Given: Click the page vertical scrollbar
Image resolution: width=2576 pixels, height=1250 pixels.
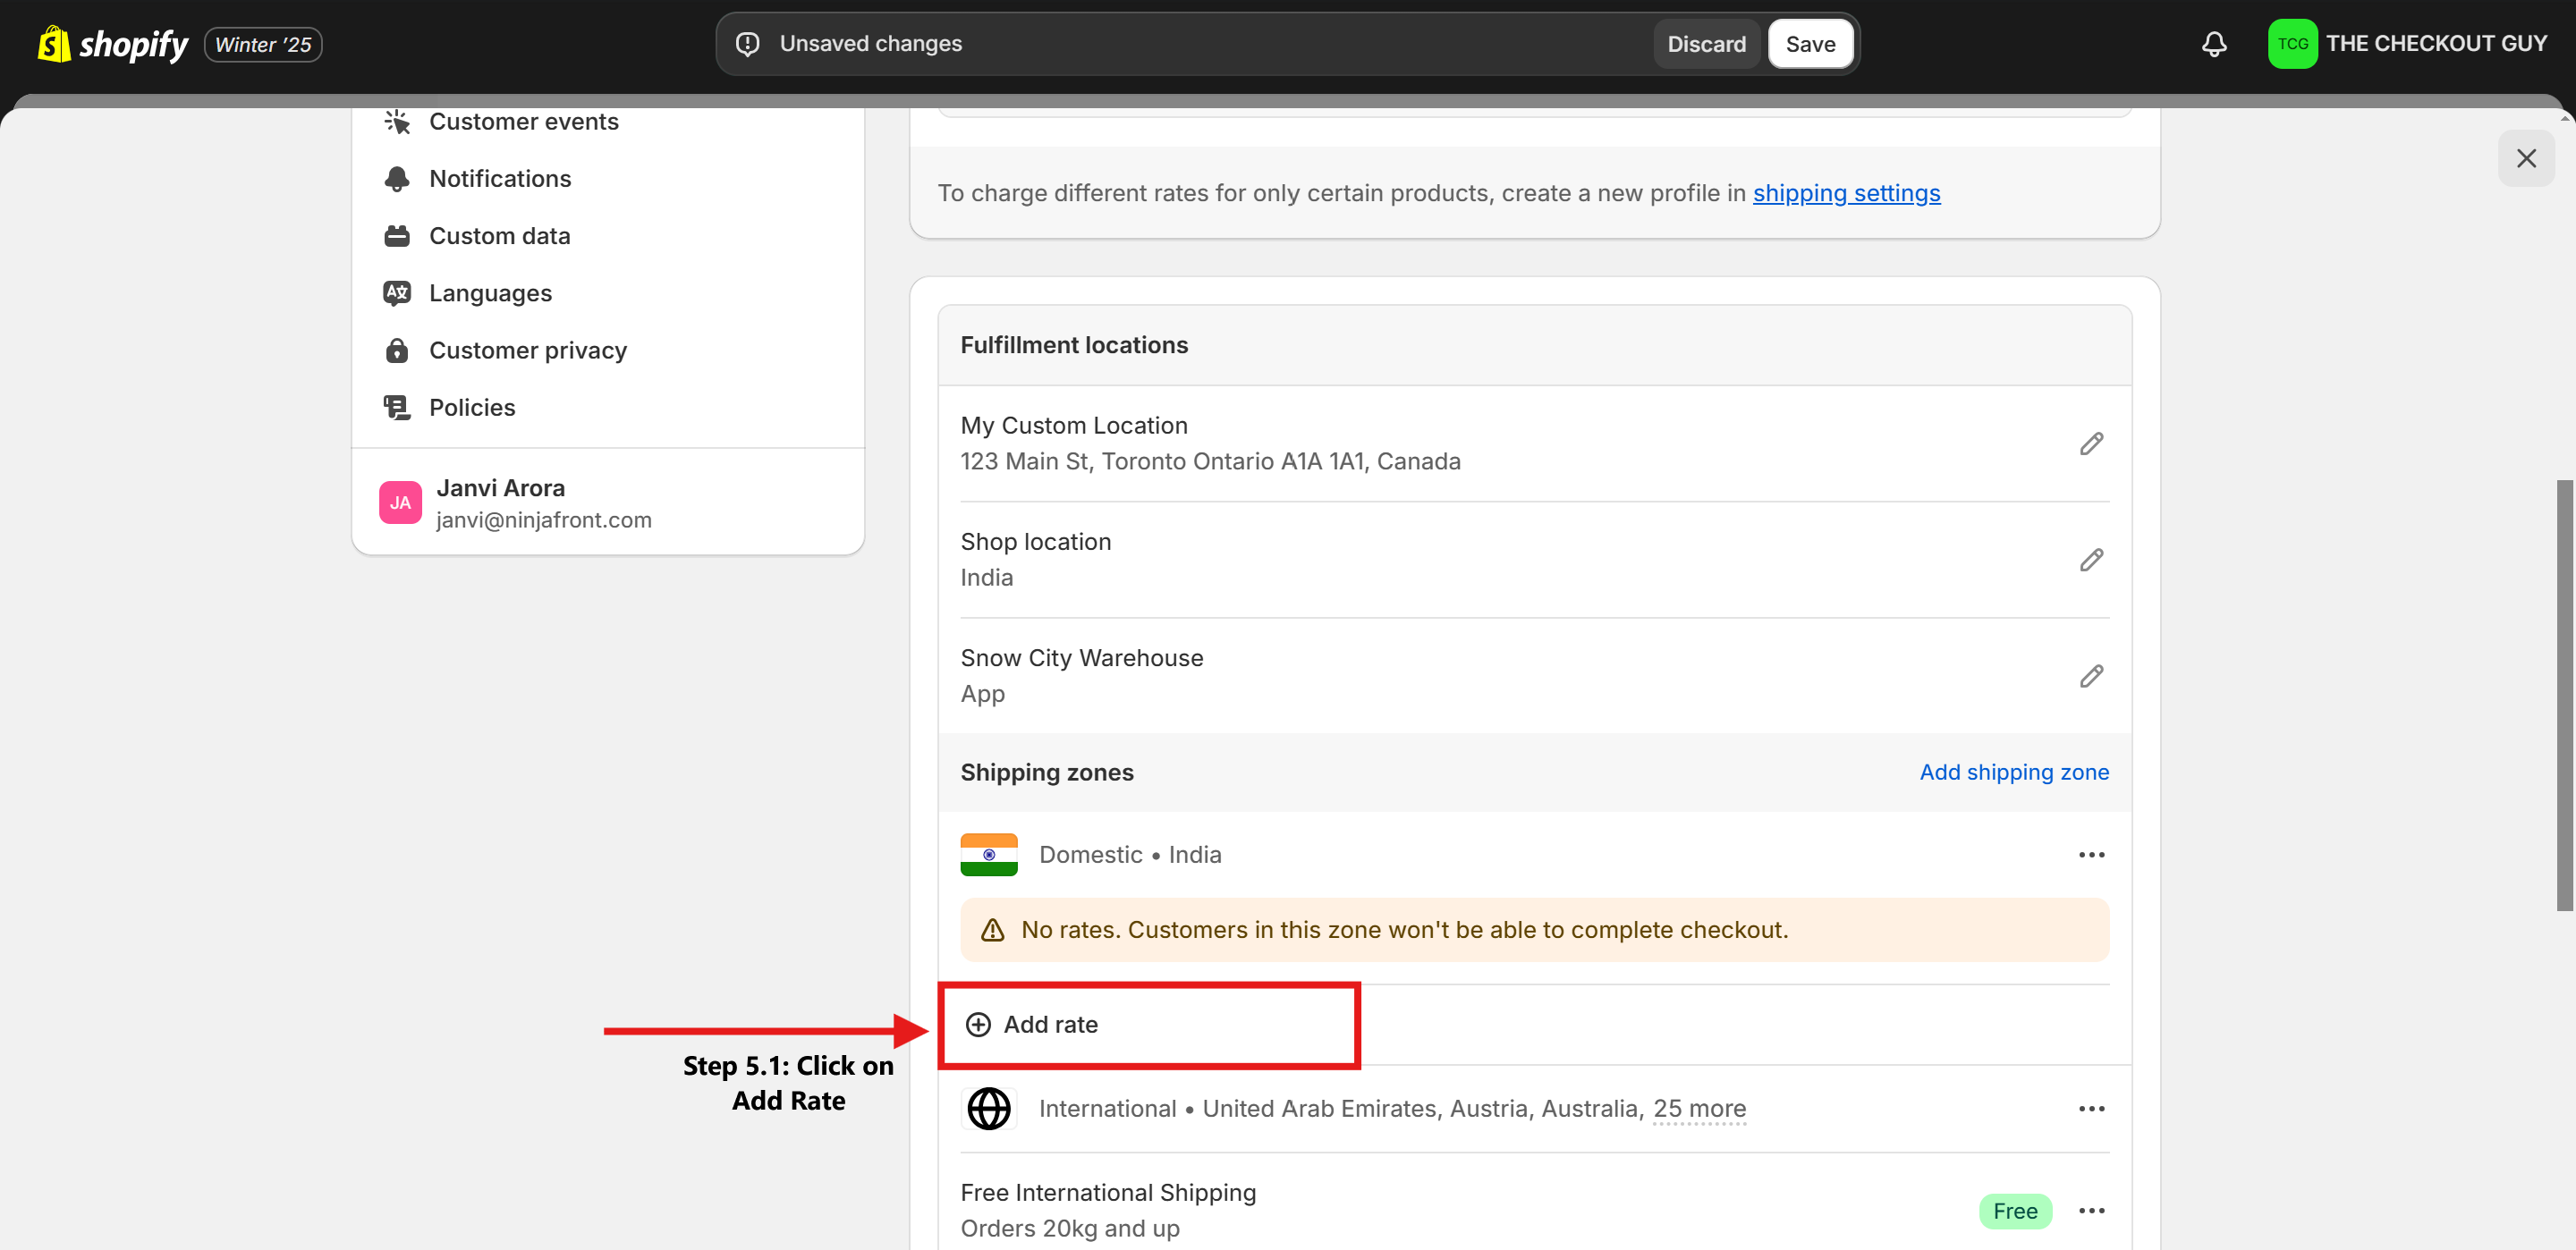Looking at the screenshot, I should (2565, 695).
